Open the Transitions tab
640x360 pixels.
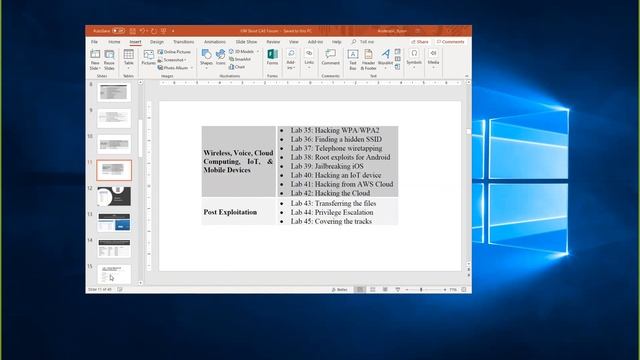pos(184,42)
